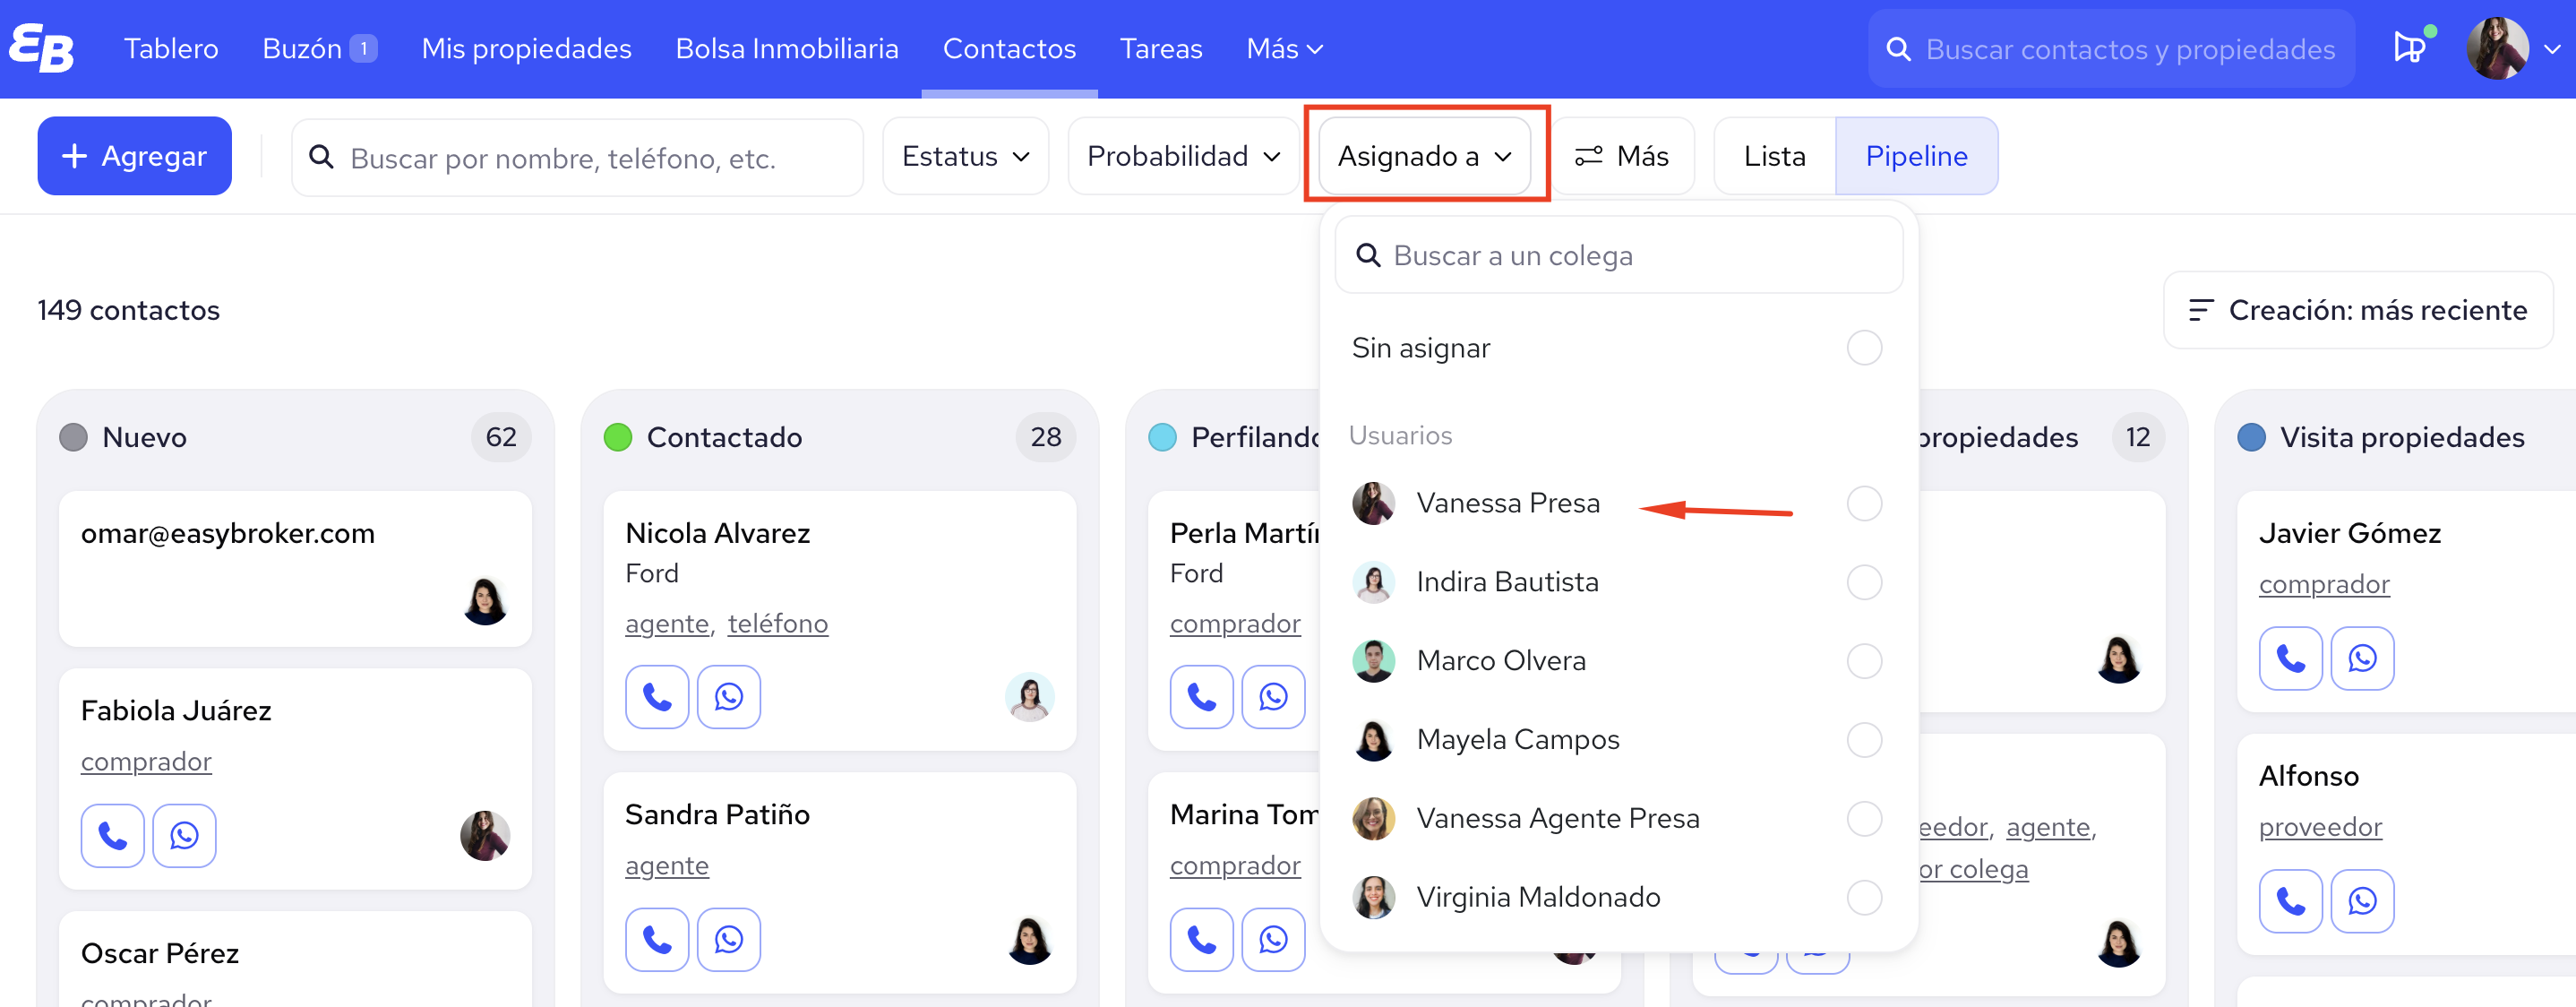Click proveedor tag on Alfonso
Screen dimensions: 2576x1007
[x=2320, y=827]
